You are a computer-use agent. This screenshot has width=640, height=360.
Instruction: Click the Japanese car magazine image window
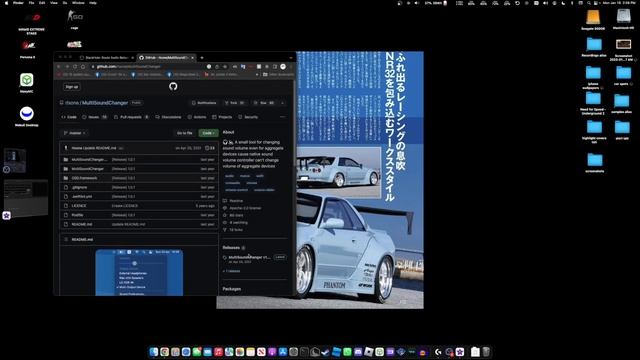pos(359,180)
